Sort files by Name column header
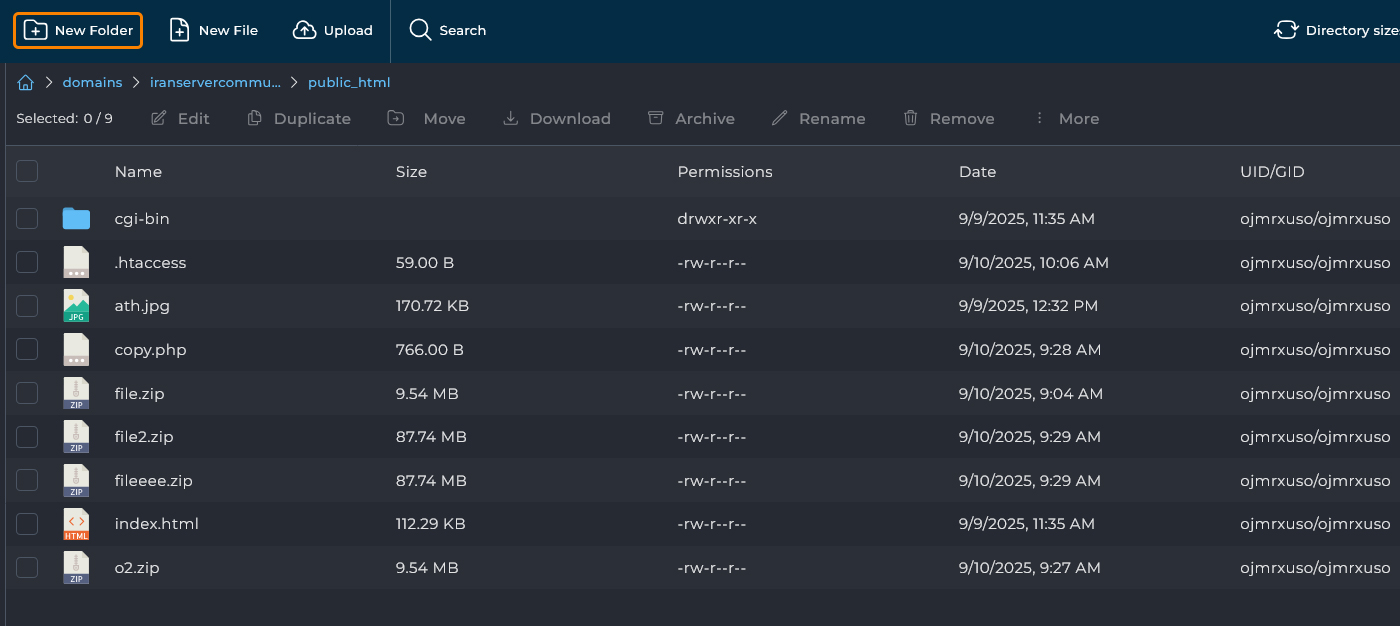The height and width of the screenshot is (626, 1400). tap(138, 172)
